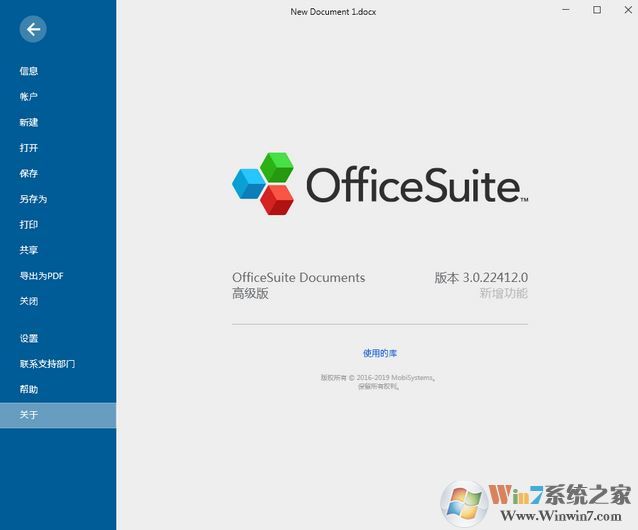Screen dimensions: 638x530
Task: Click 保存 in the sidebar
Action: [x=28, y=173]
